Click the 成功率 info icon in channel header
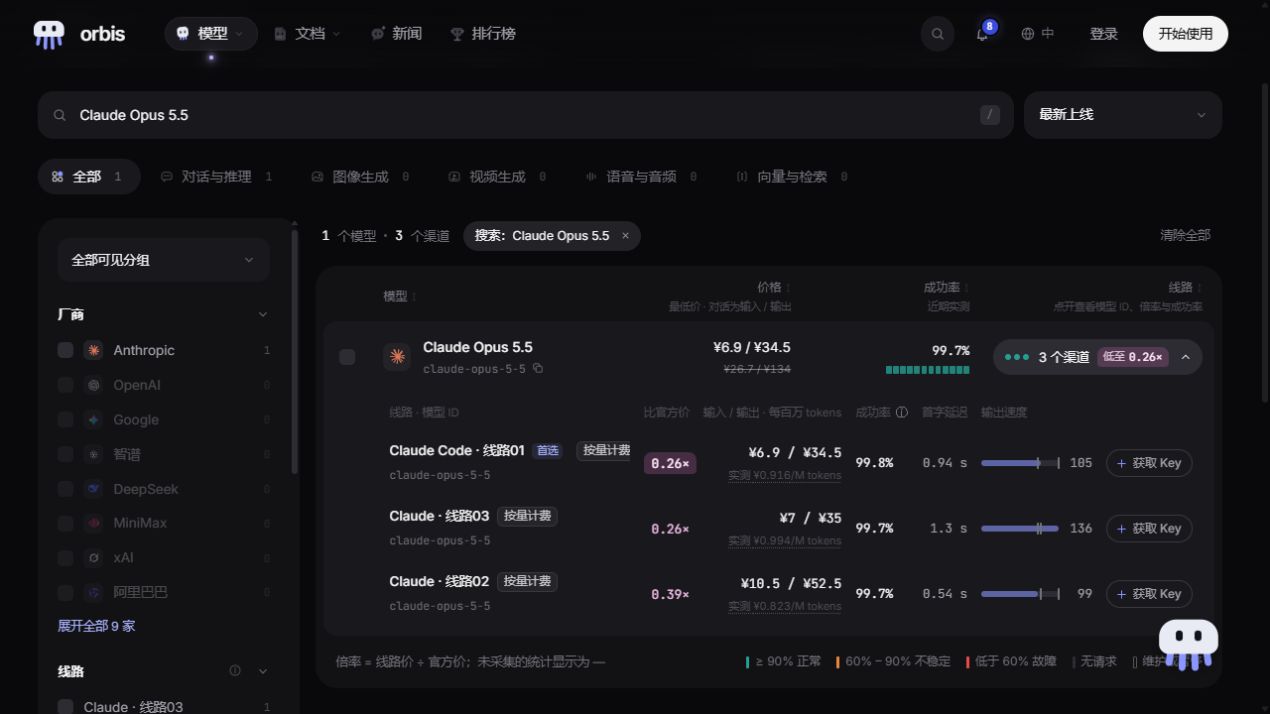 click(x=901, y=412)
